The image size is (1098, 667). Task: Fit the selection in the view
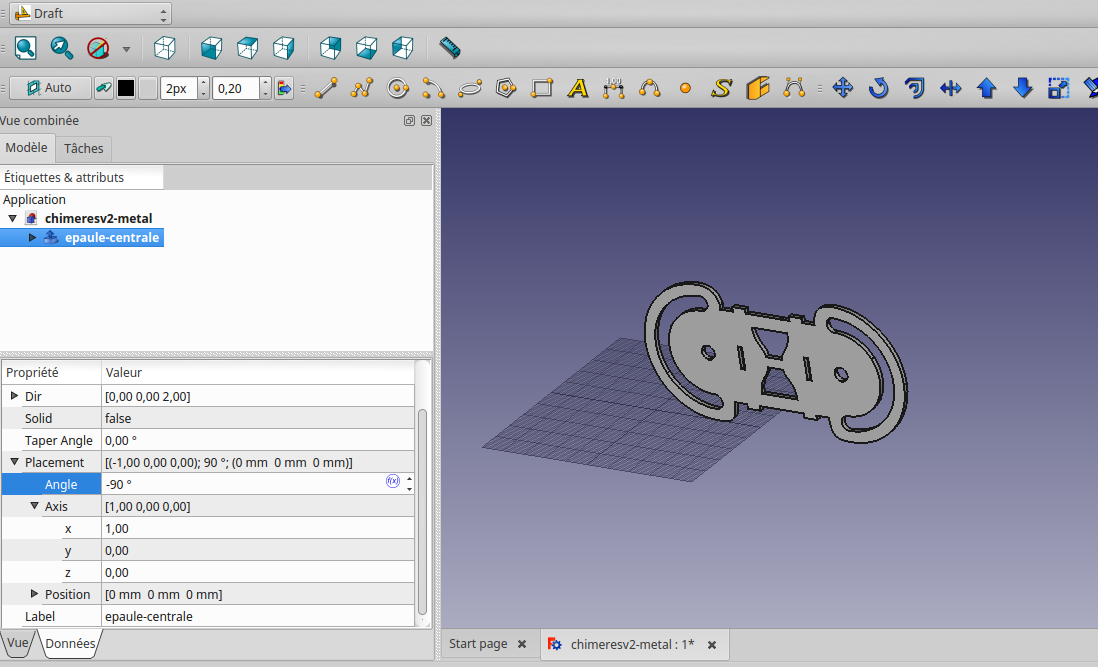pos(62,48)
